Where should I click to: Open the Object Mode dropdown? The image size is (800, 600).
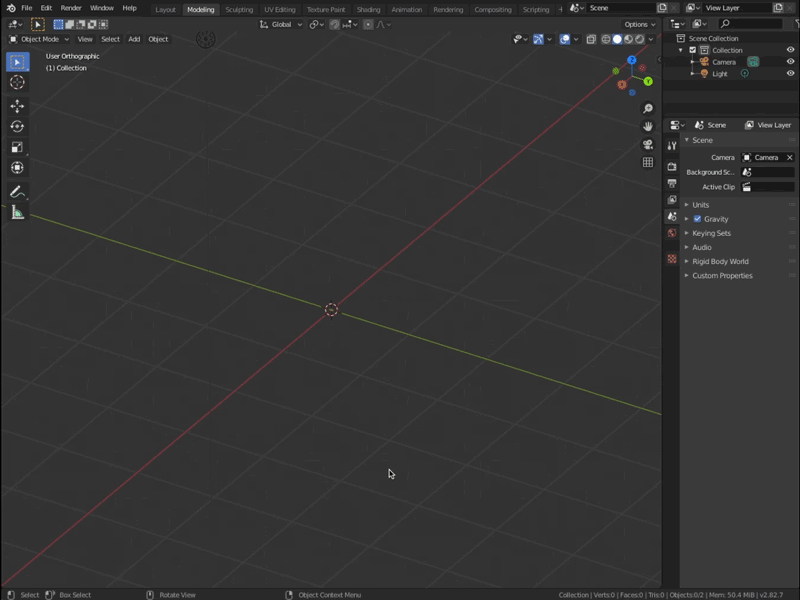[39, 39]
